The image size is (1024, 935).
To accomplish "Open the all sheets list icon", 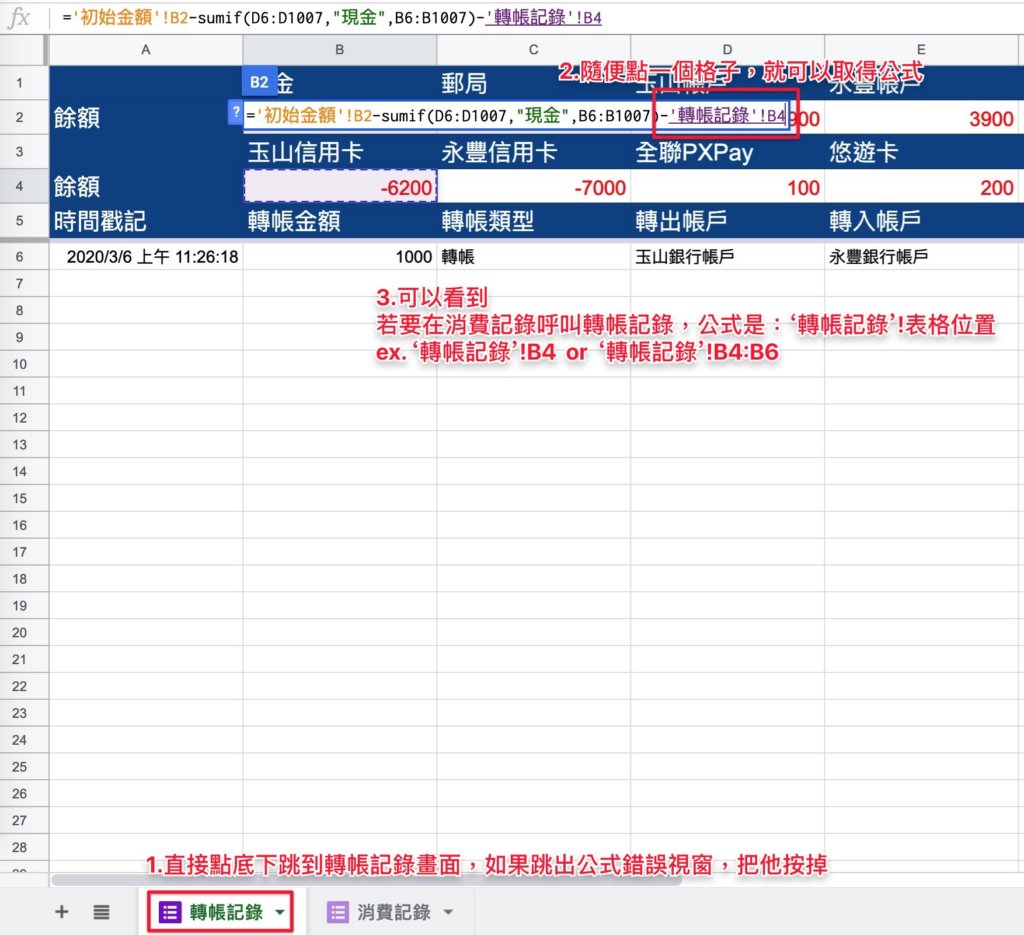I will pyautogui.click(x=101, y=911).
